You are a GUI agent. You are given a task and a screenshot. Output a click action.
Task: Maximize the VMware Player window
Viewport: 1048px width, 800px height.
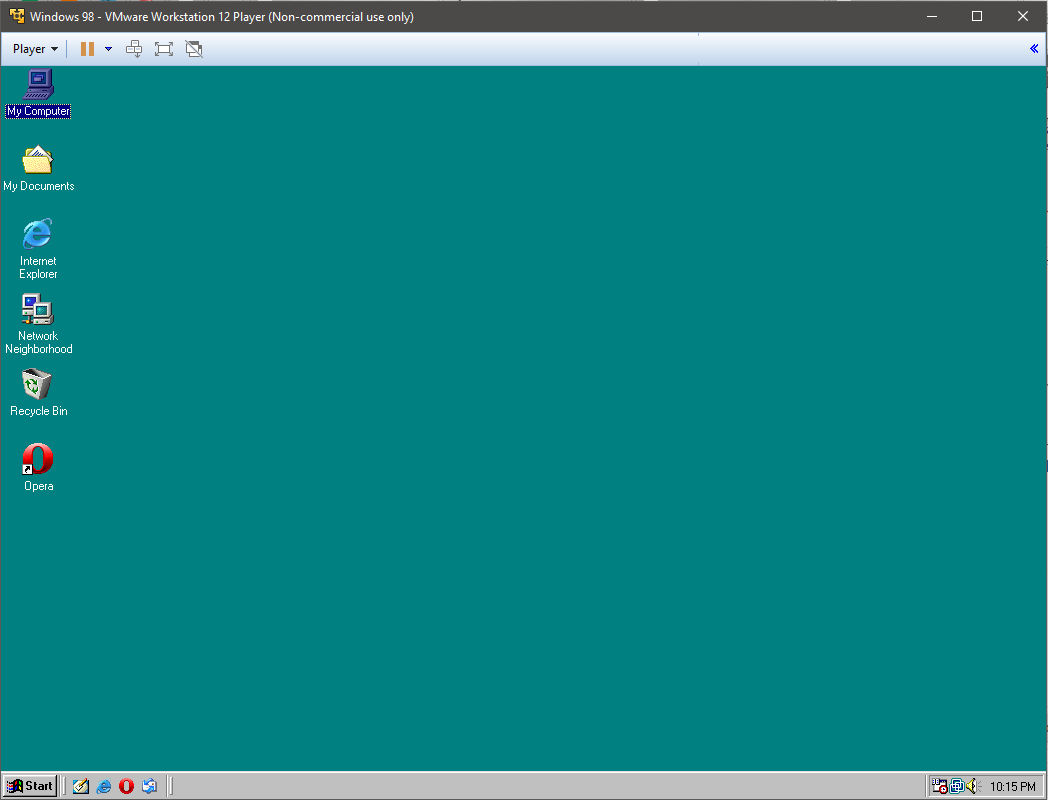[976, 16]
